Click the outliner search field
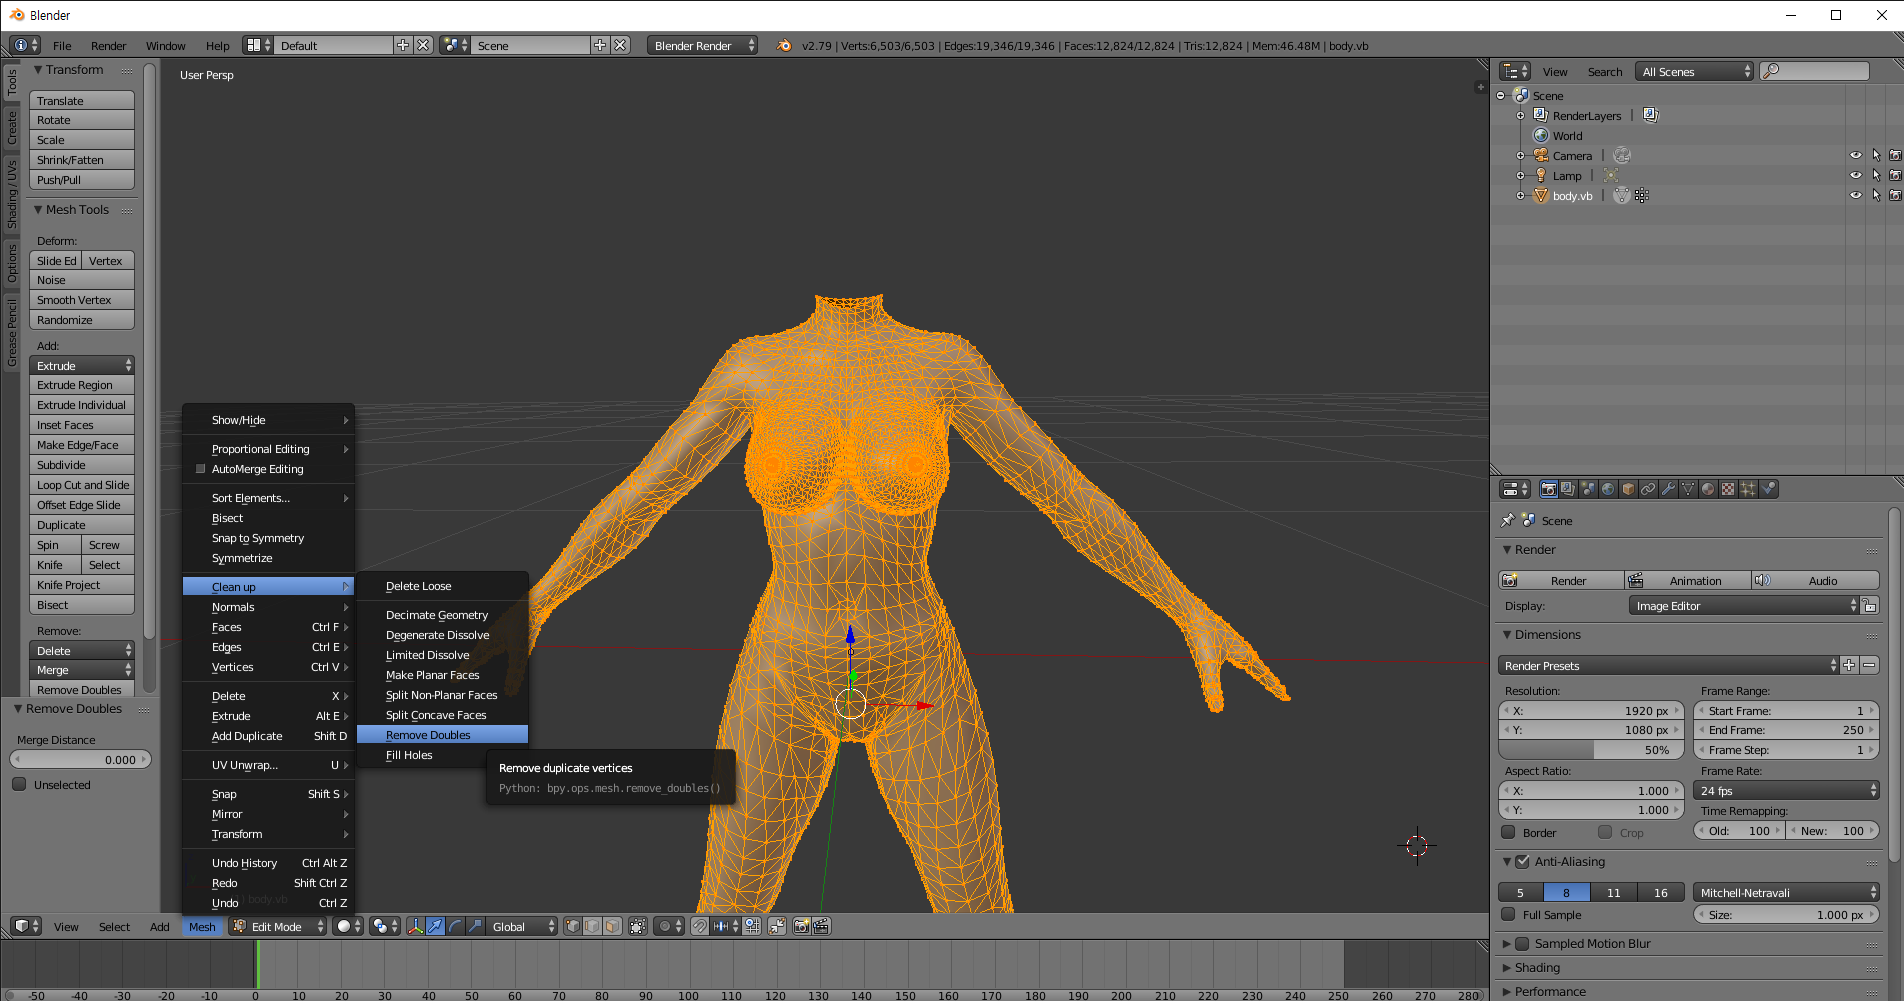The width and height of the screenshot is (1904, 1001). click(1814, 71)
